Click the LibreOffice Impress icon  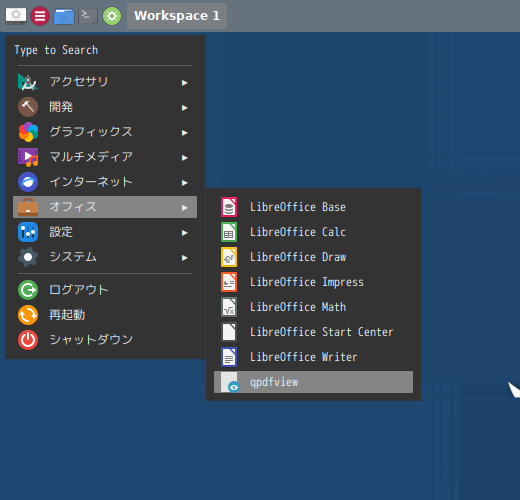(x=229, y=282)
